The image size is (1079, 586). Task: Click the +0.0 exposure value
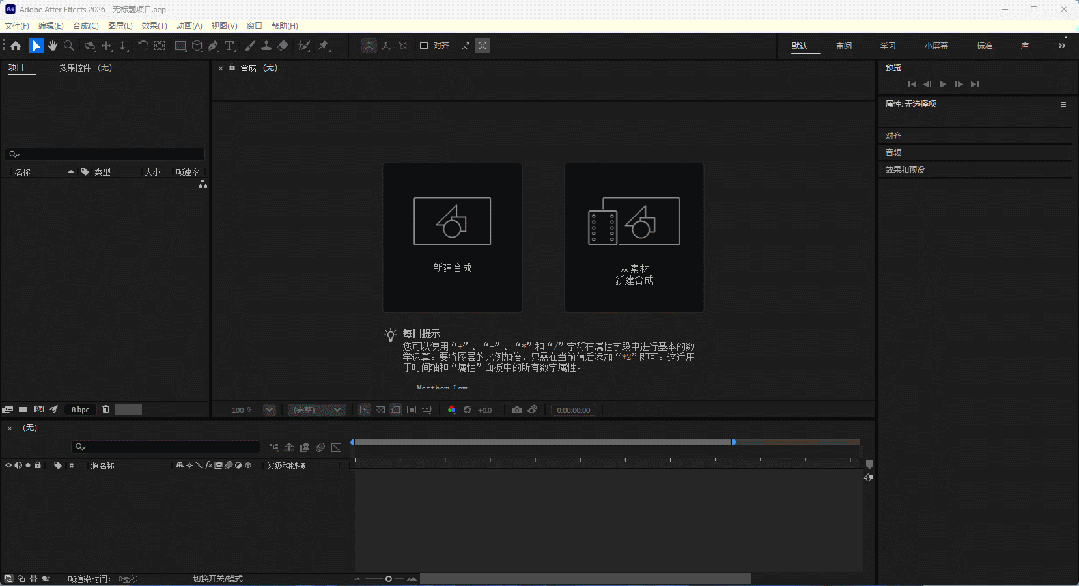pos(485,410)
